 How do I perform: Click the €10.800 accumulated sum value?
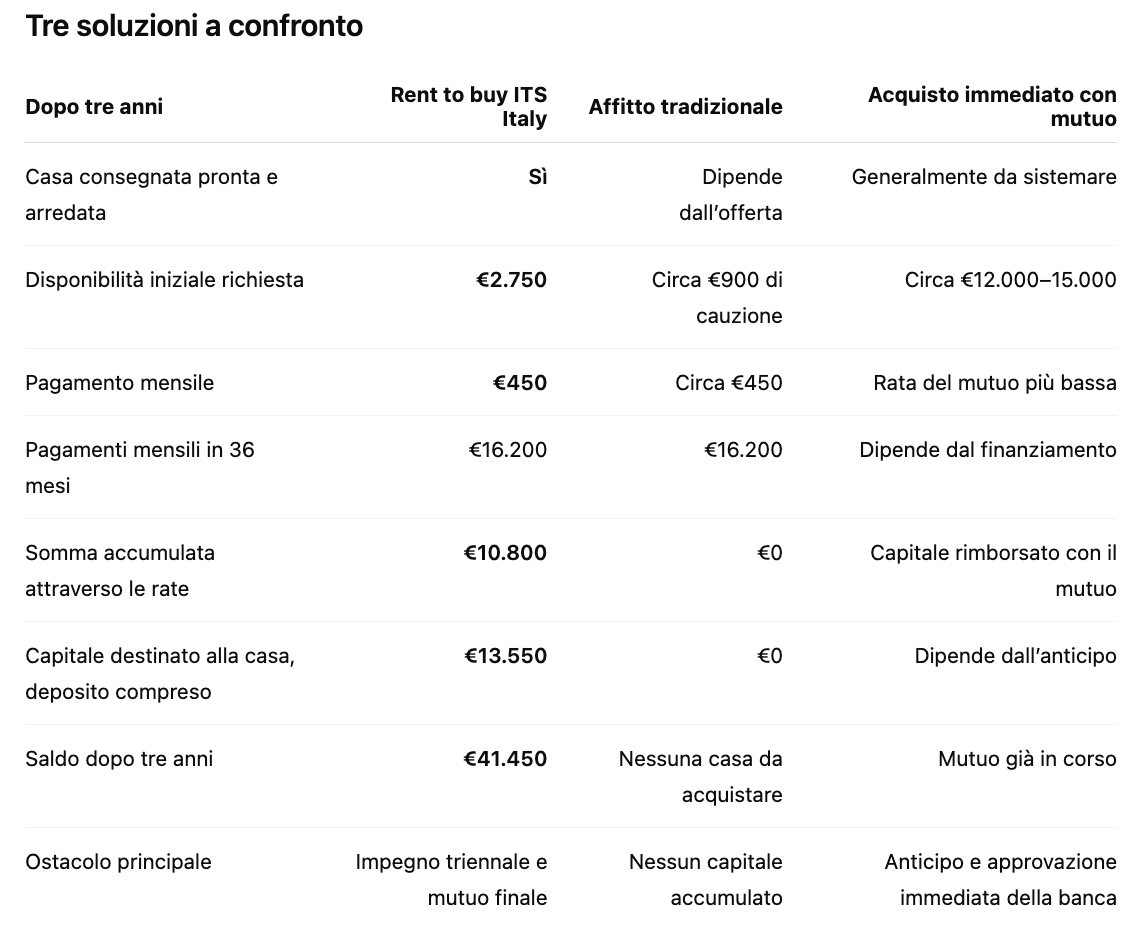point(505,553)
